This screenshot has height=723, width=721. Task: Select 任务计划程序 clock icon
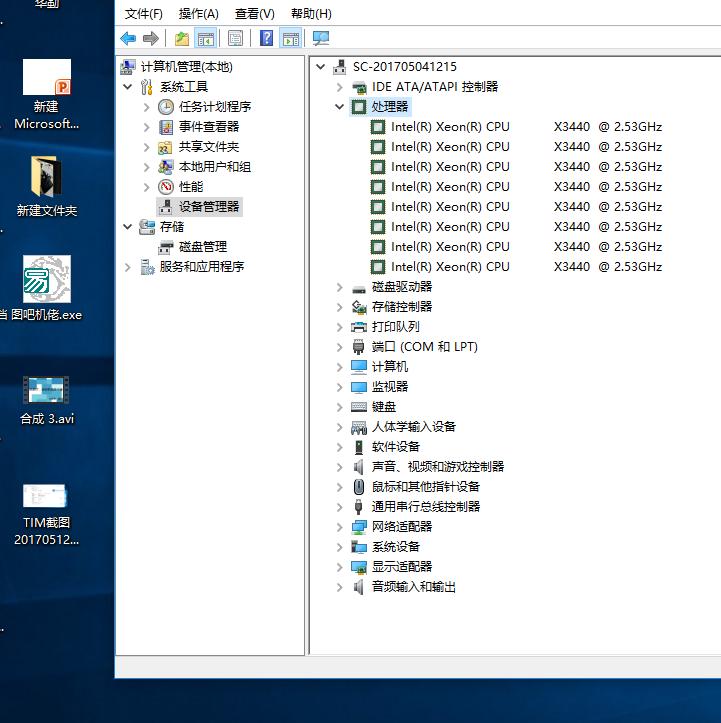click(x=165, y=107)
